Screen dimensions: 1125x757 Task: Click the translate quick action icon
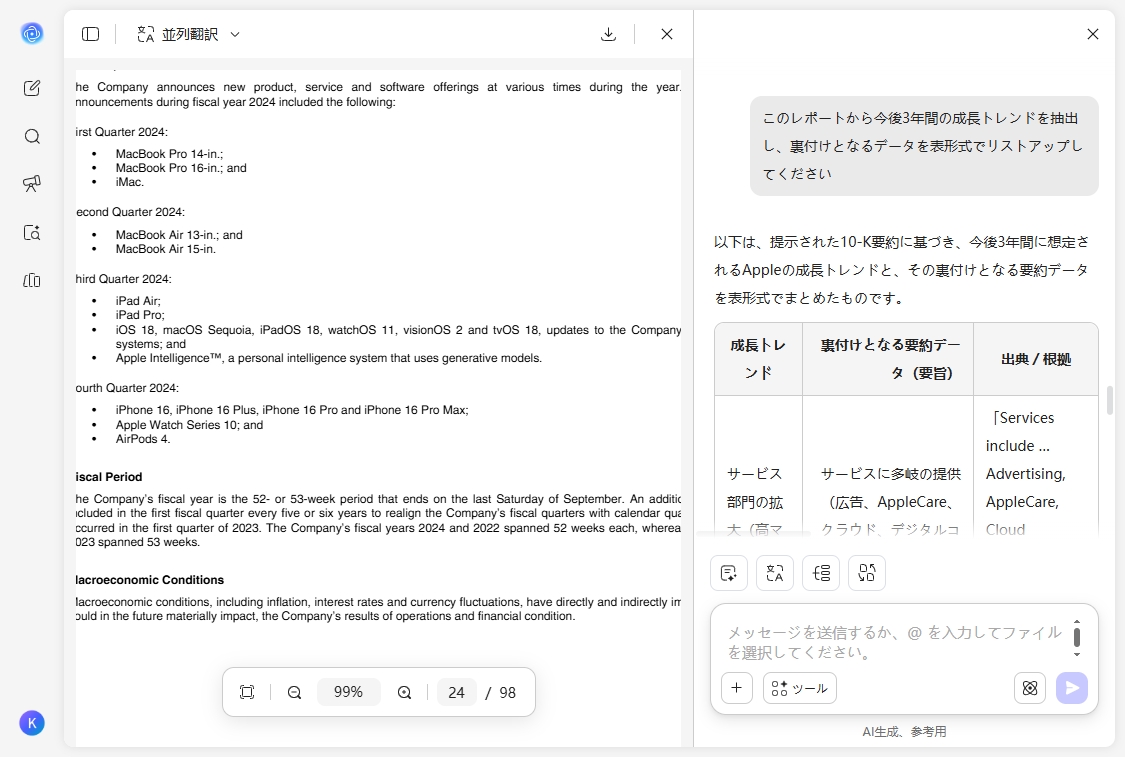pyautogui.click(x=775, y=573)
